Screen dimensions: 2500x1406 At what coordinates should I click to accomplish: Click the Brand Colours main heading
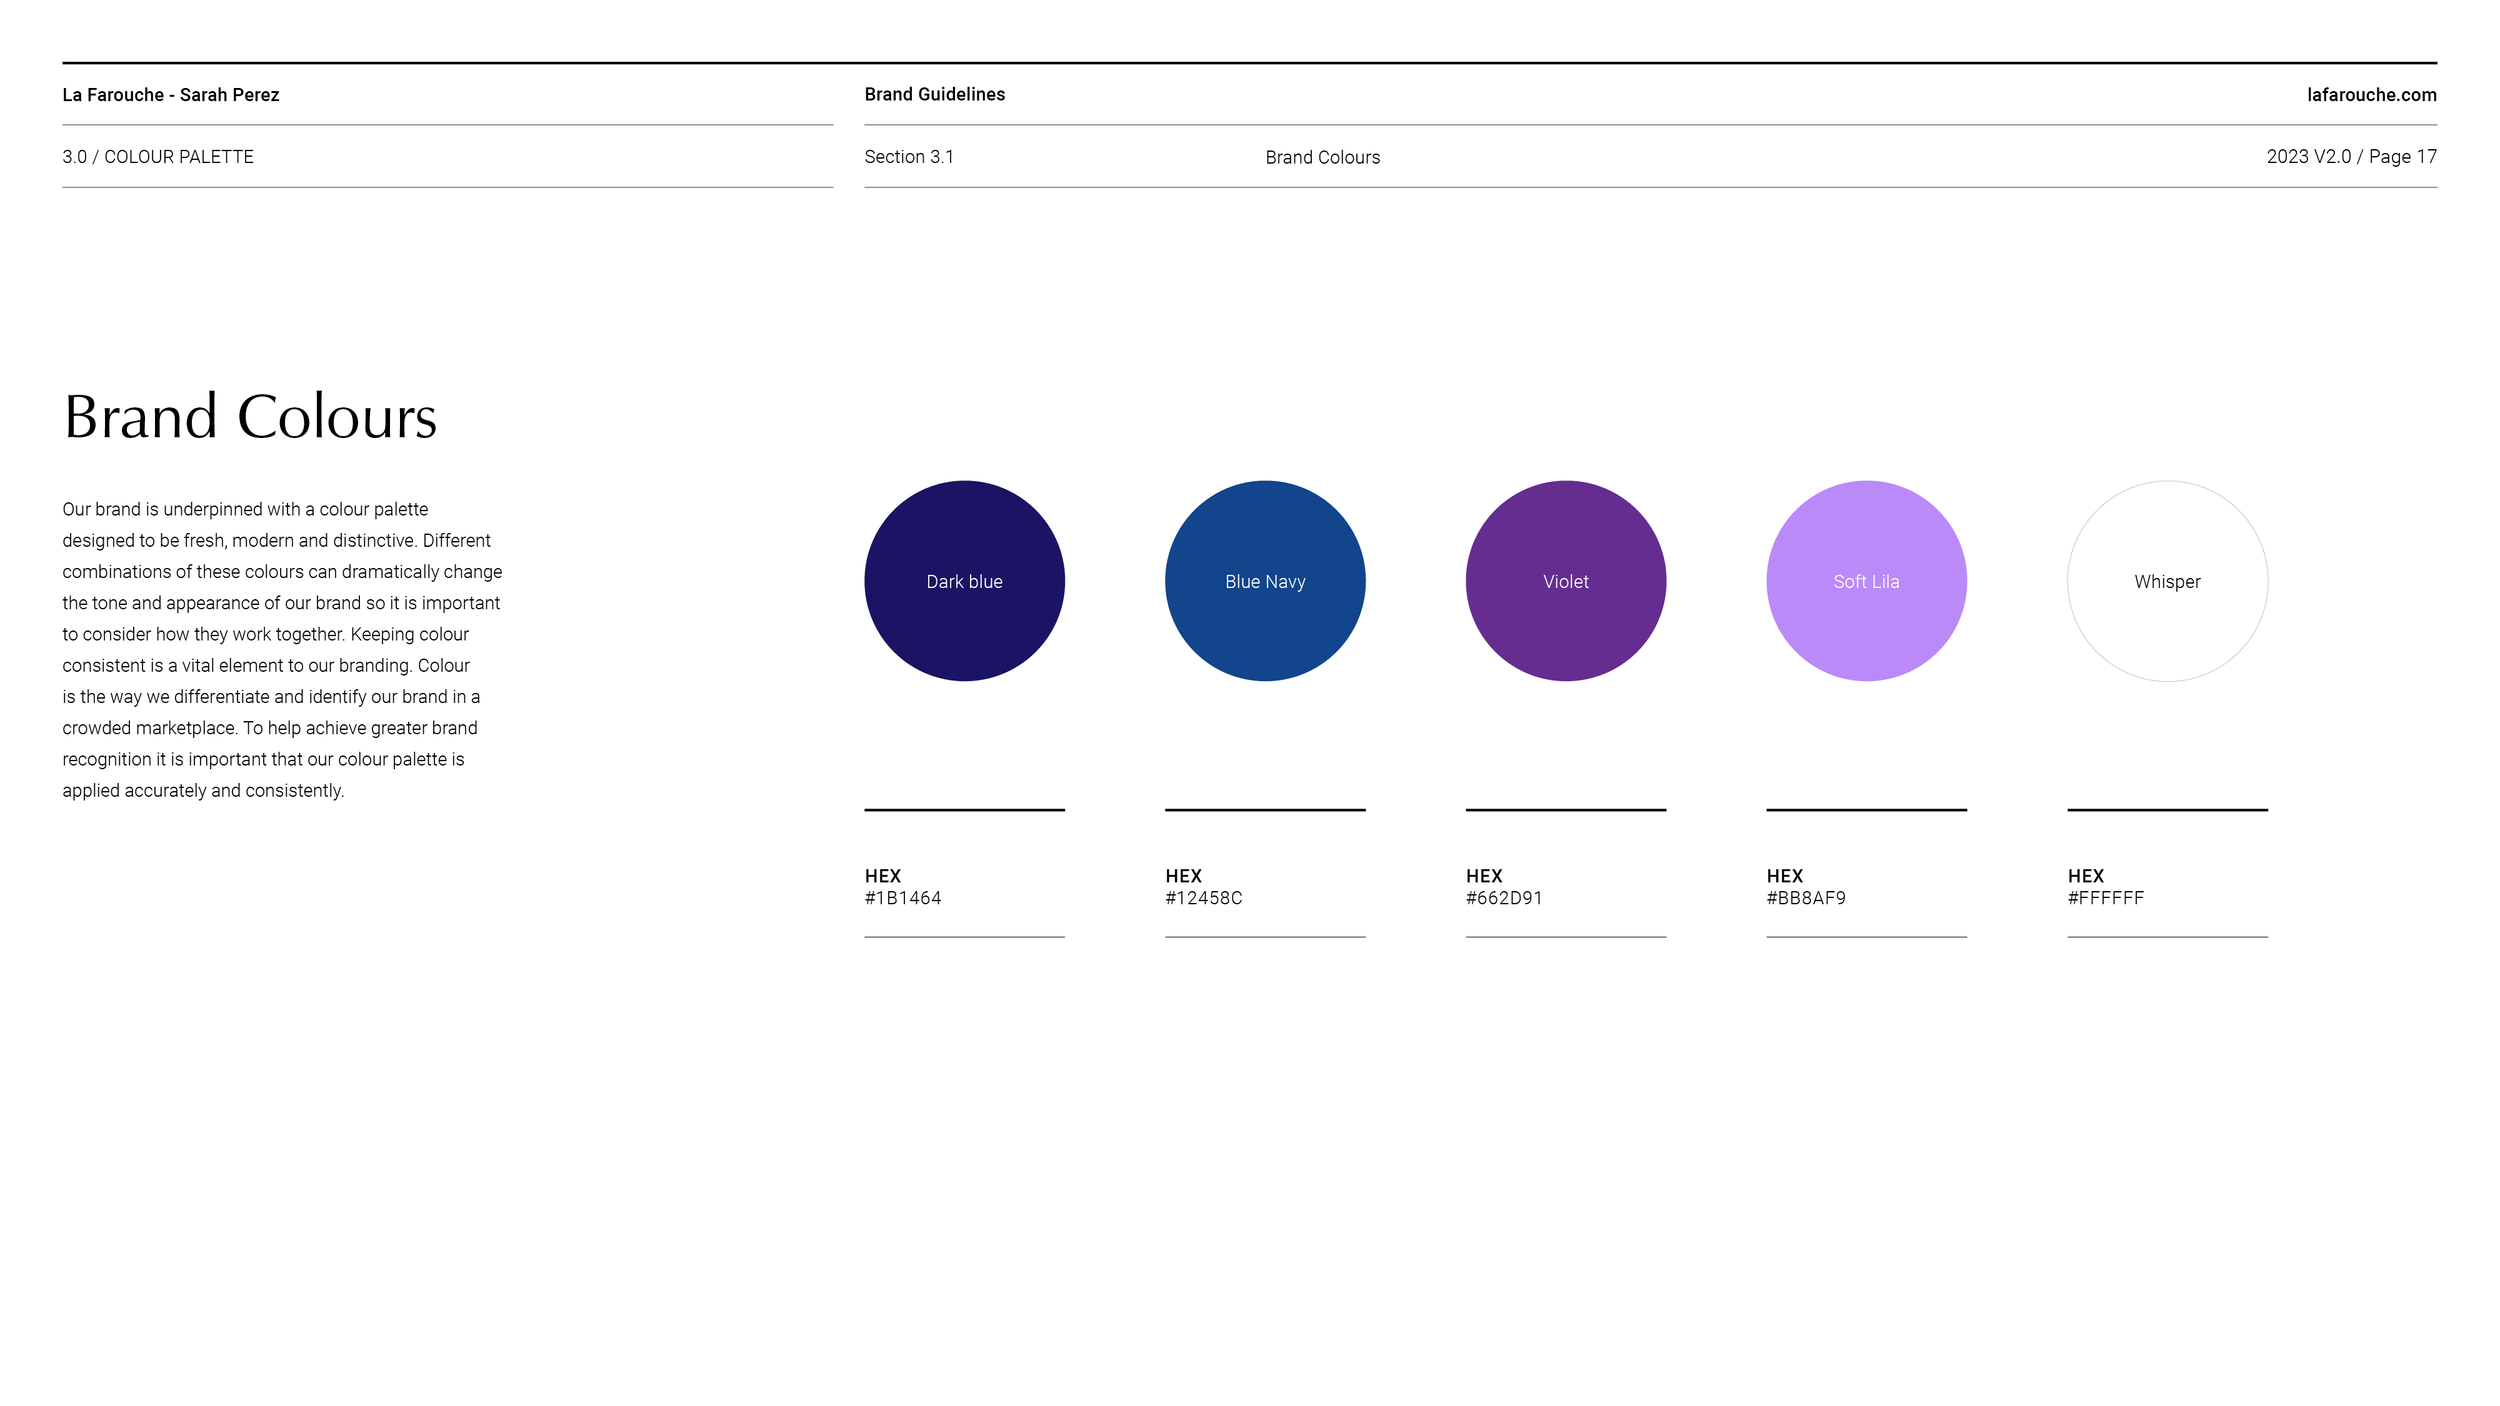coord(250,416)
